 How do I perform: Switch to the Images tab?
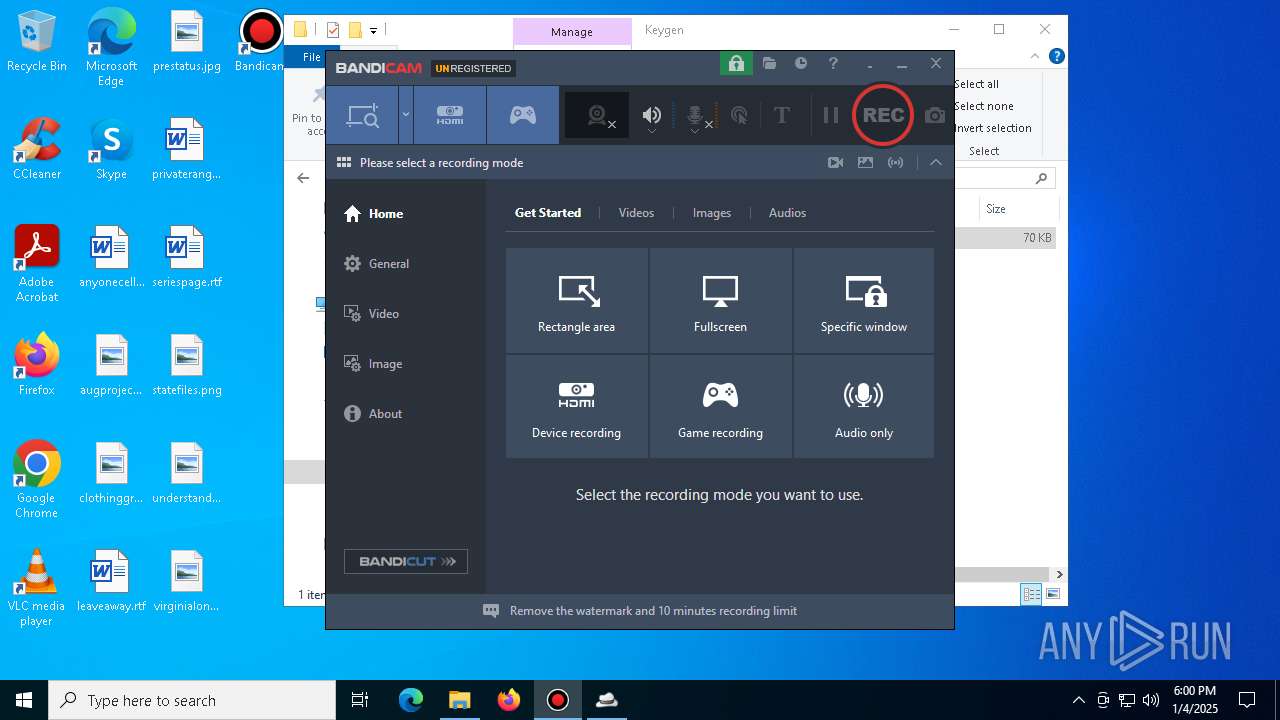click(712, 212)
